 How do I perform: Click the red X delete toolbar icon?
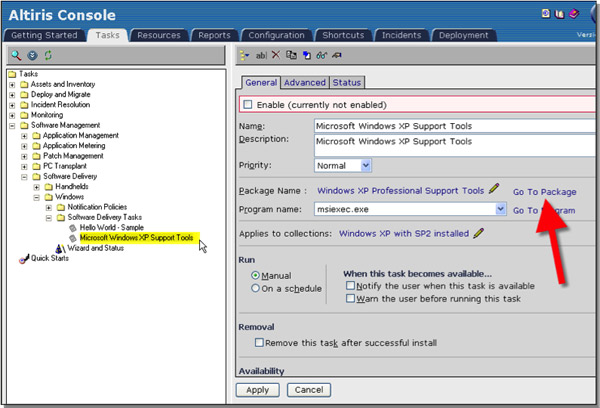(276, 55)
